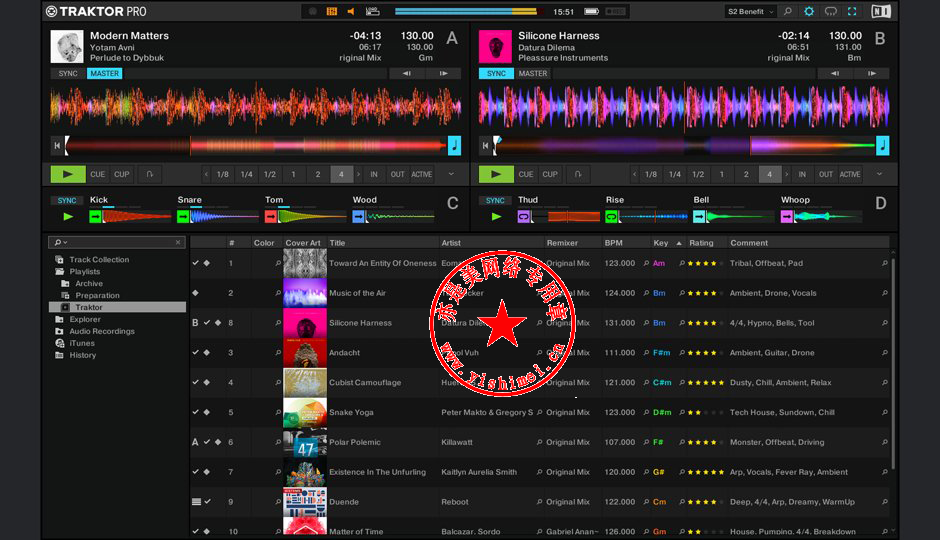Trigger the Kick sample slot

(x=95, y=216)
